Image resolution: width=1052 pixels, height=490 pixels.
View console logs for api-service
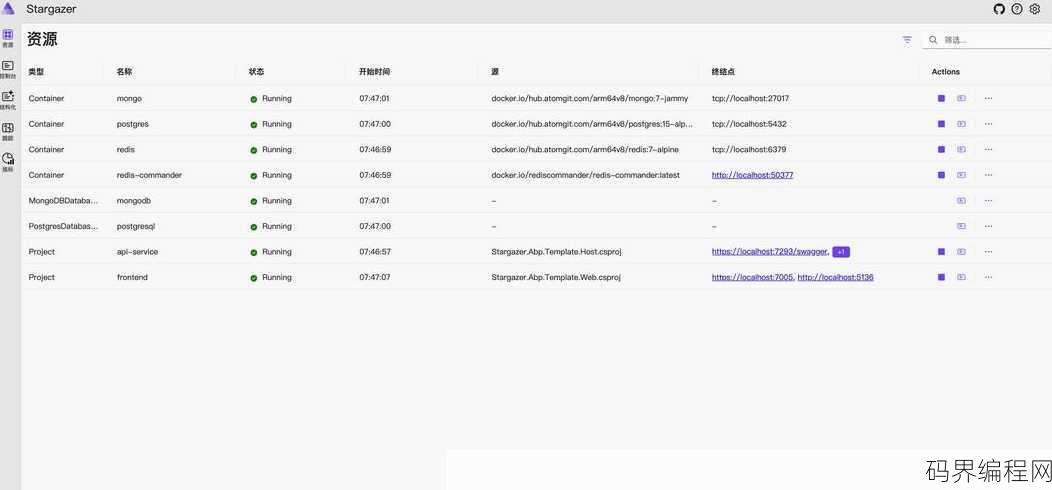(961, 252)
